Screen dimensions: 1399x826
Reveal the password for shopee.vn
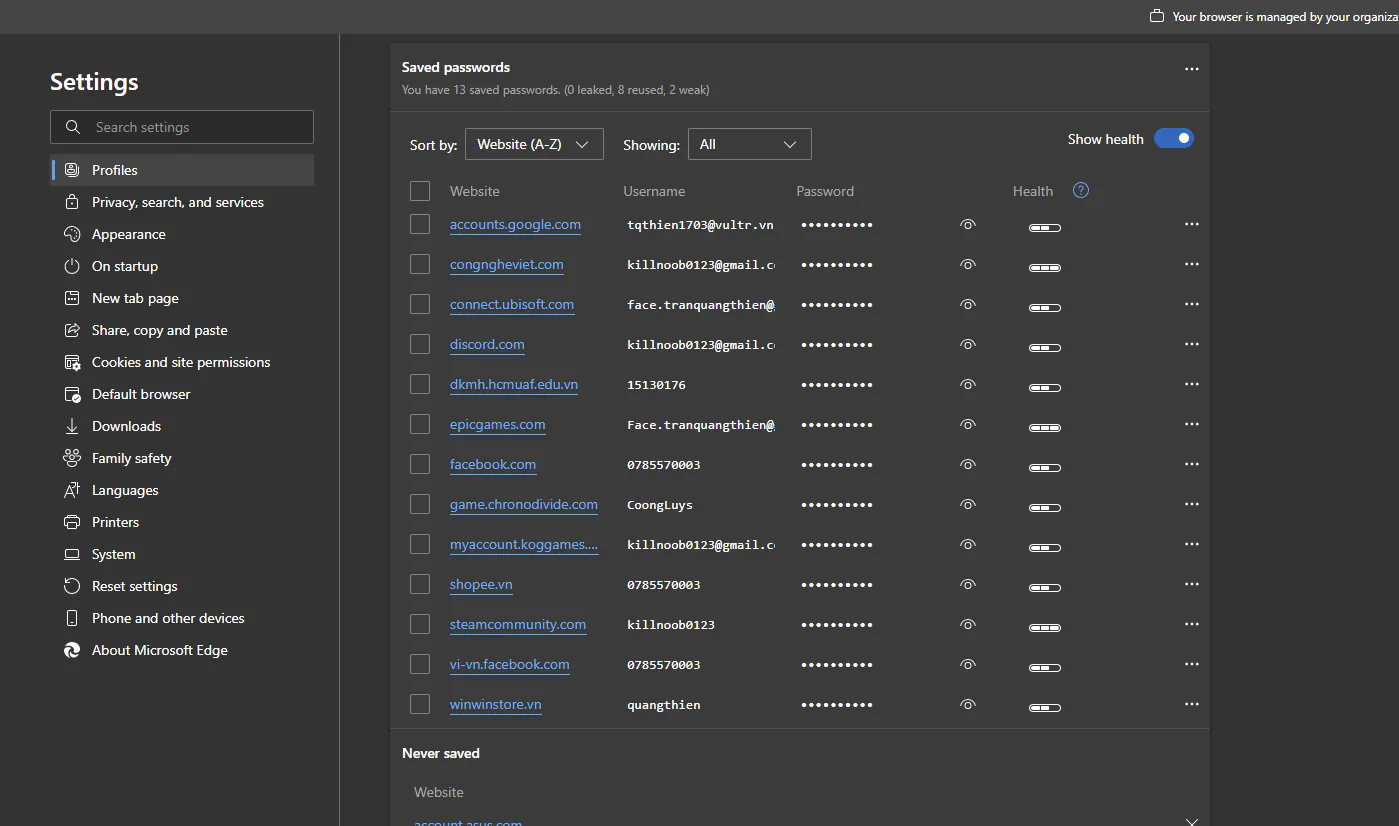point(967,584)
